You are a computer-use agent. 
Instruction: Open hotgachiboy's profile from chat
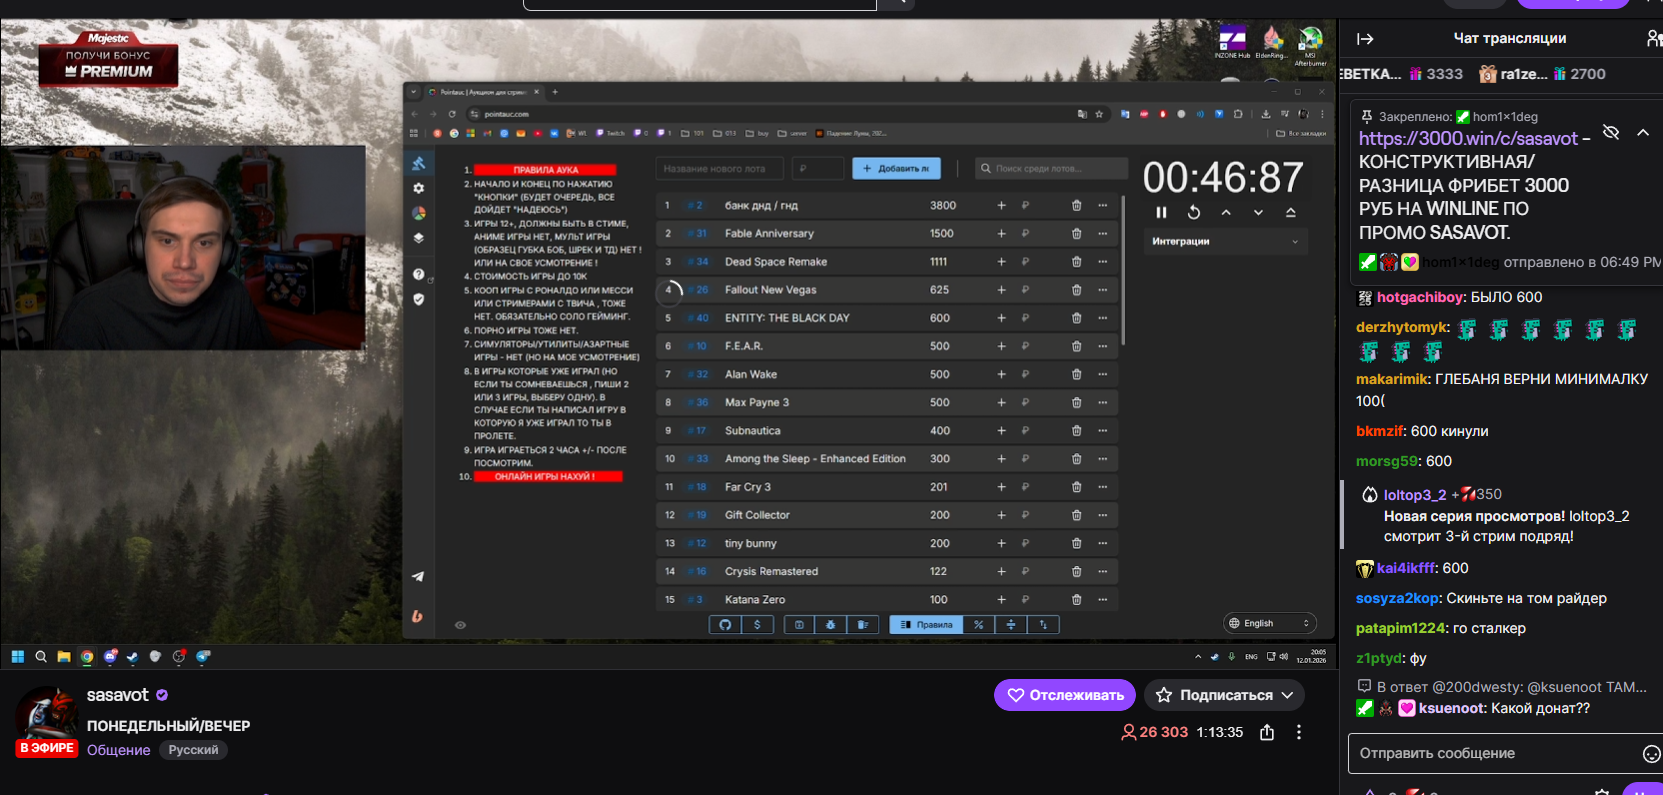1420,297
